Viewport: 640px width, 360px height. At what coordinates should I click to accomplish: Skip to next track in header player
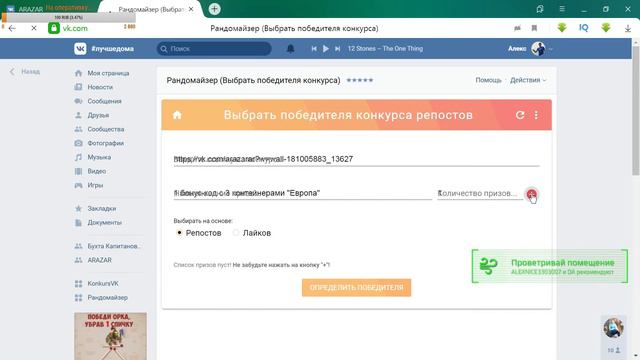[338, 49]
